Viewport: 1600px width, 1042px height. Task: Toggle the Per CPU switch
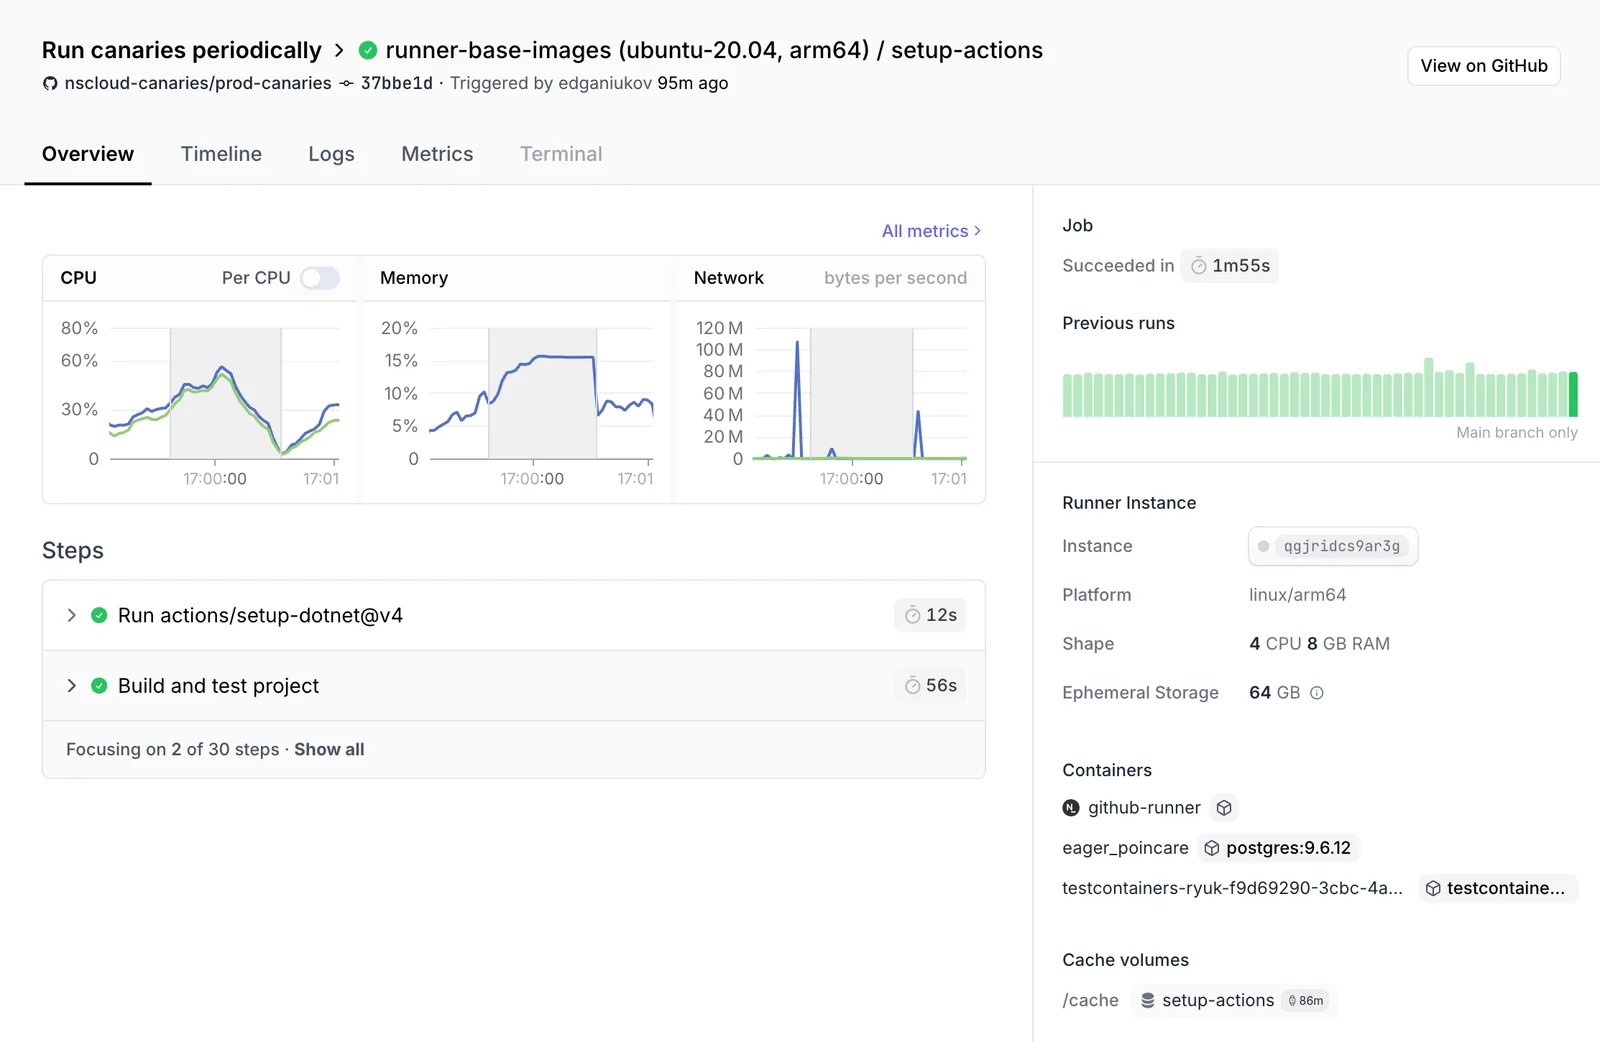tap(320, 278)
